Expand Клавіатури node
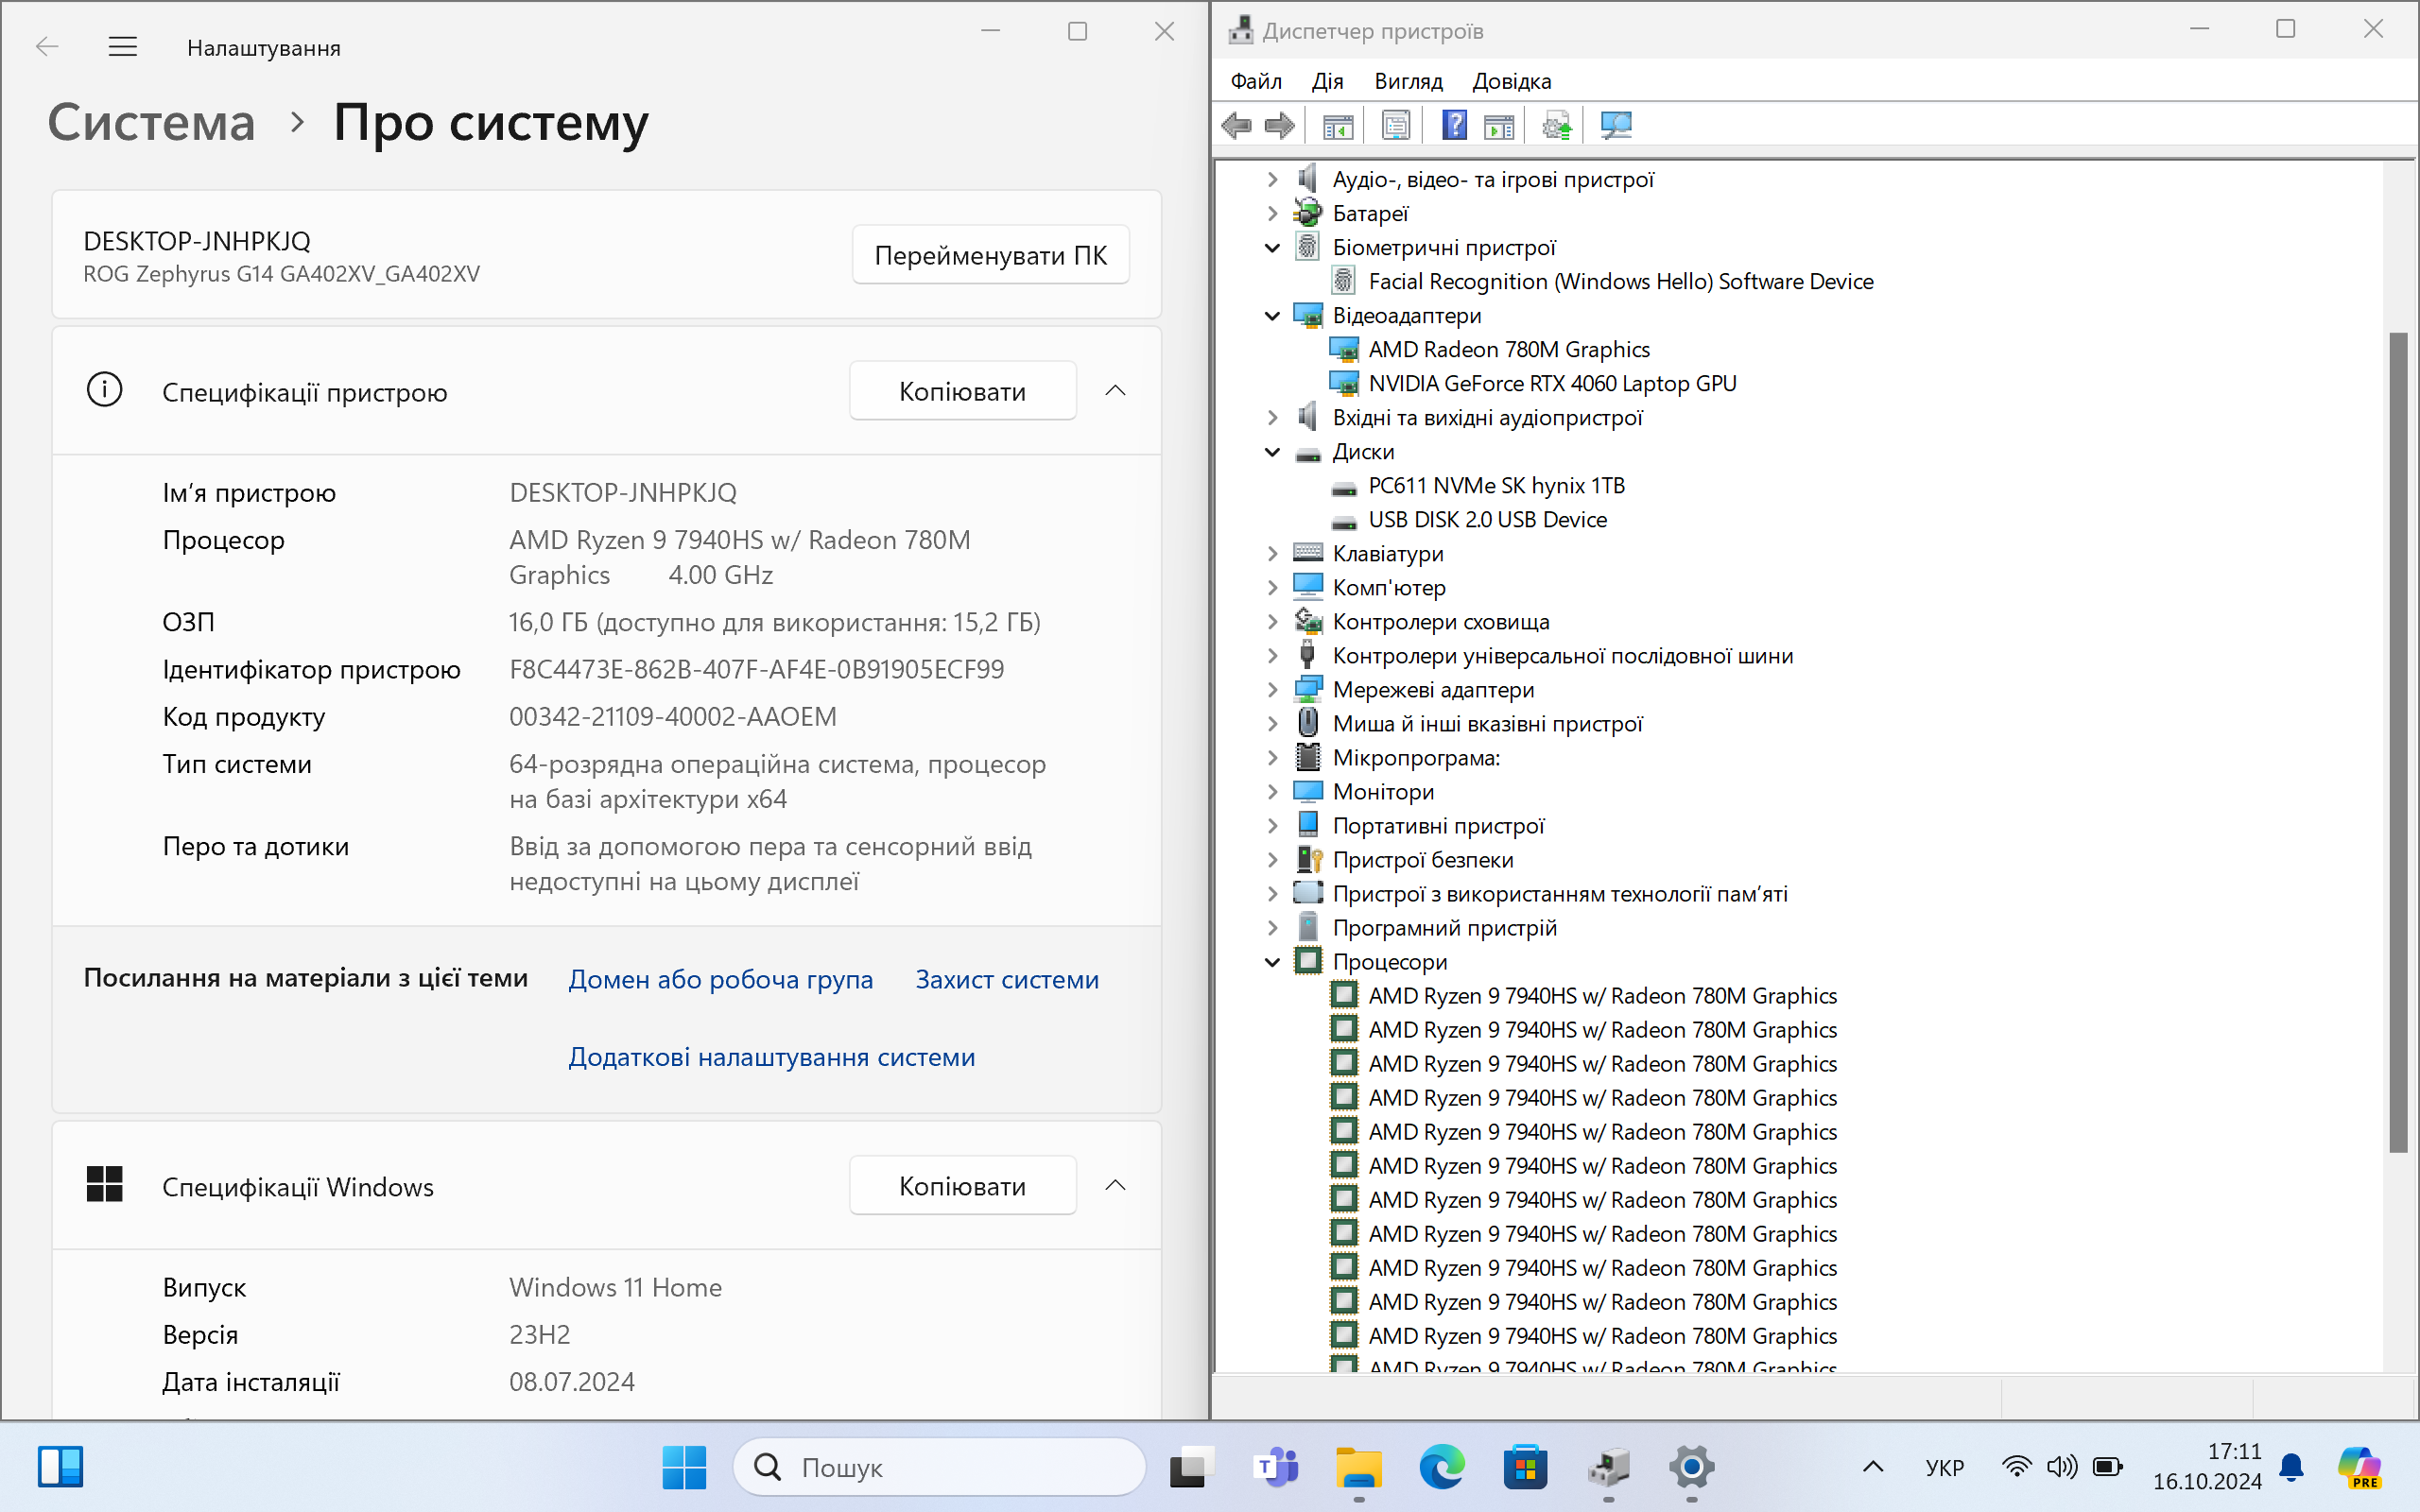The image size is (2420, 1512). 1273,553
